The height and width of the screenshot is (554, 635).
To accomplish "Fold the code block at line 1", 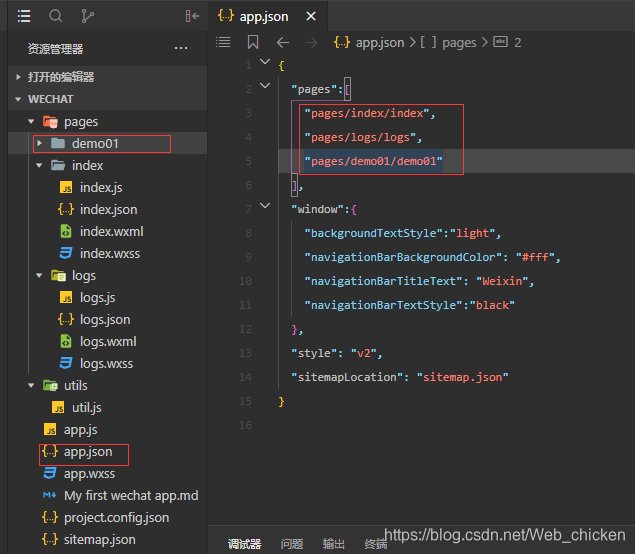I will (x=265, y=62).
